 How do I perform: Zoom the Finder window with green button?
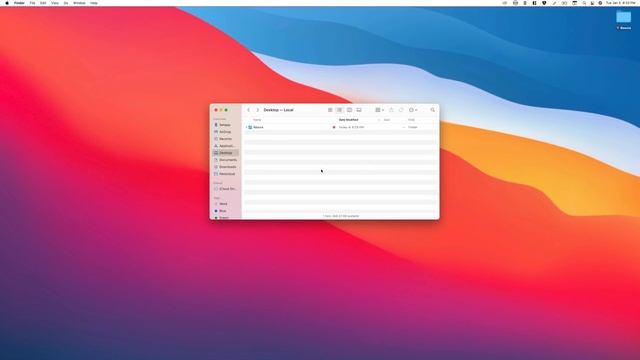226,110
